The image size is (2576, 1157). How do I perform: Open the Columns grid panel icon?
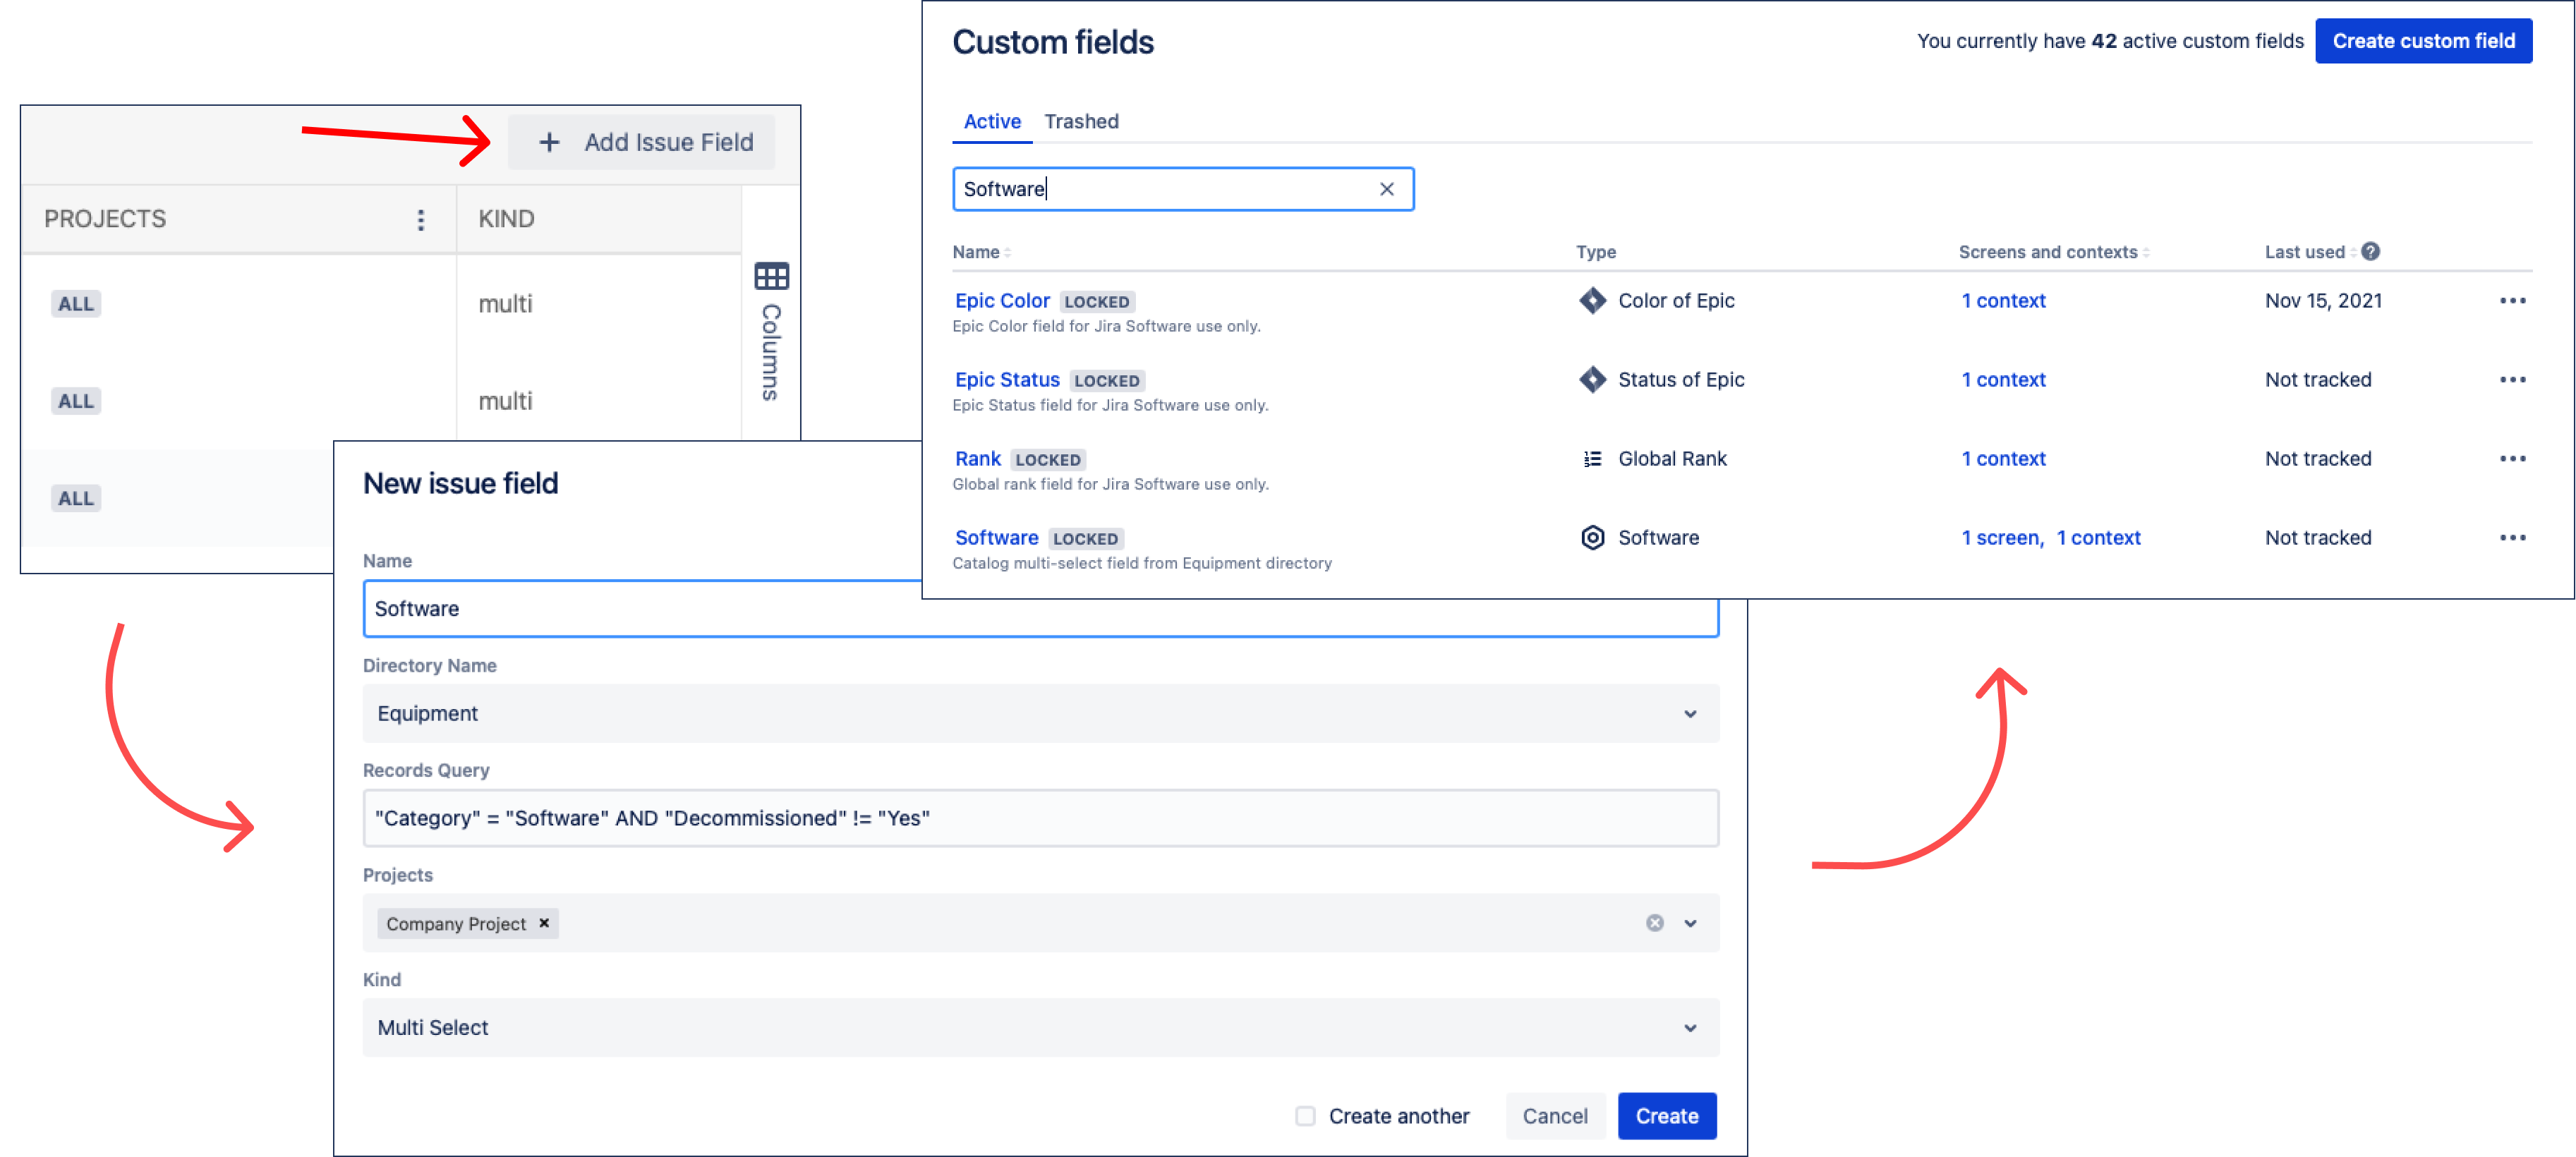coord(771,276)
